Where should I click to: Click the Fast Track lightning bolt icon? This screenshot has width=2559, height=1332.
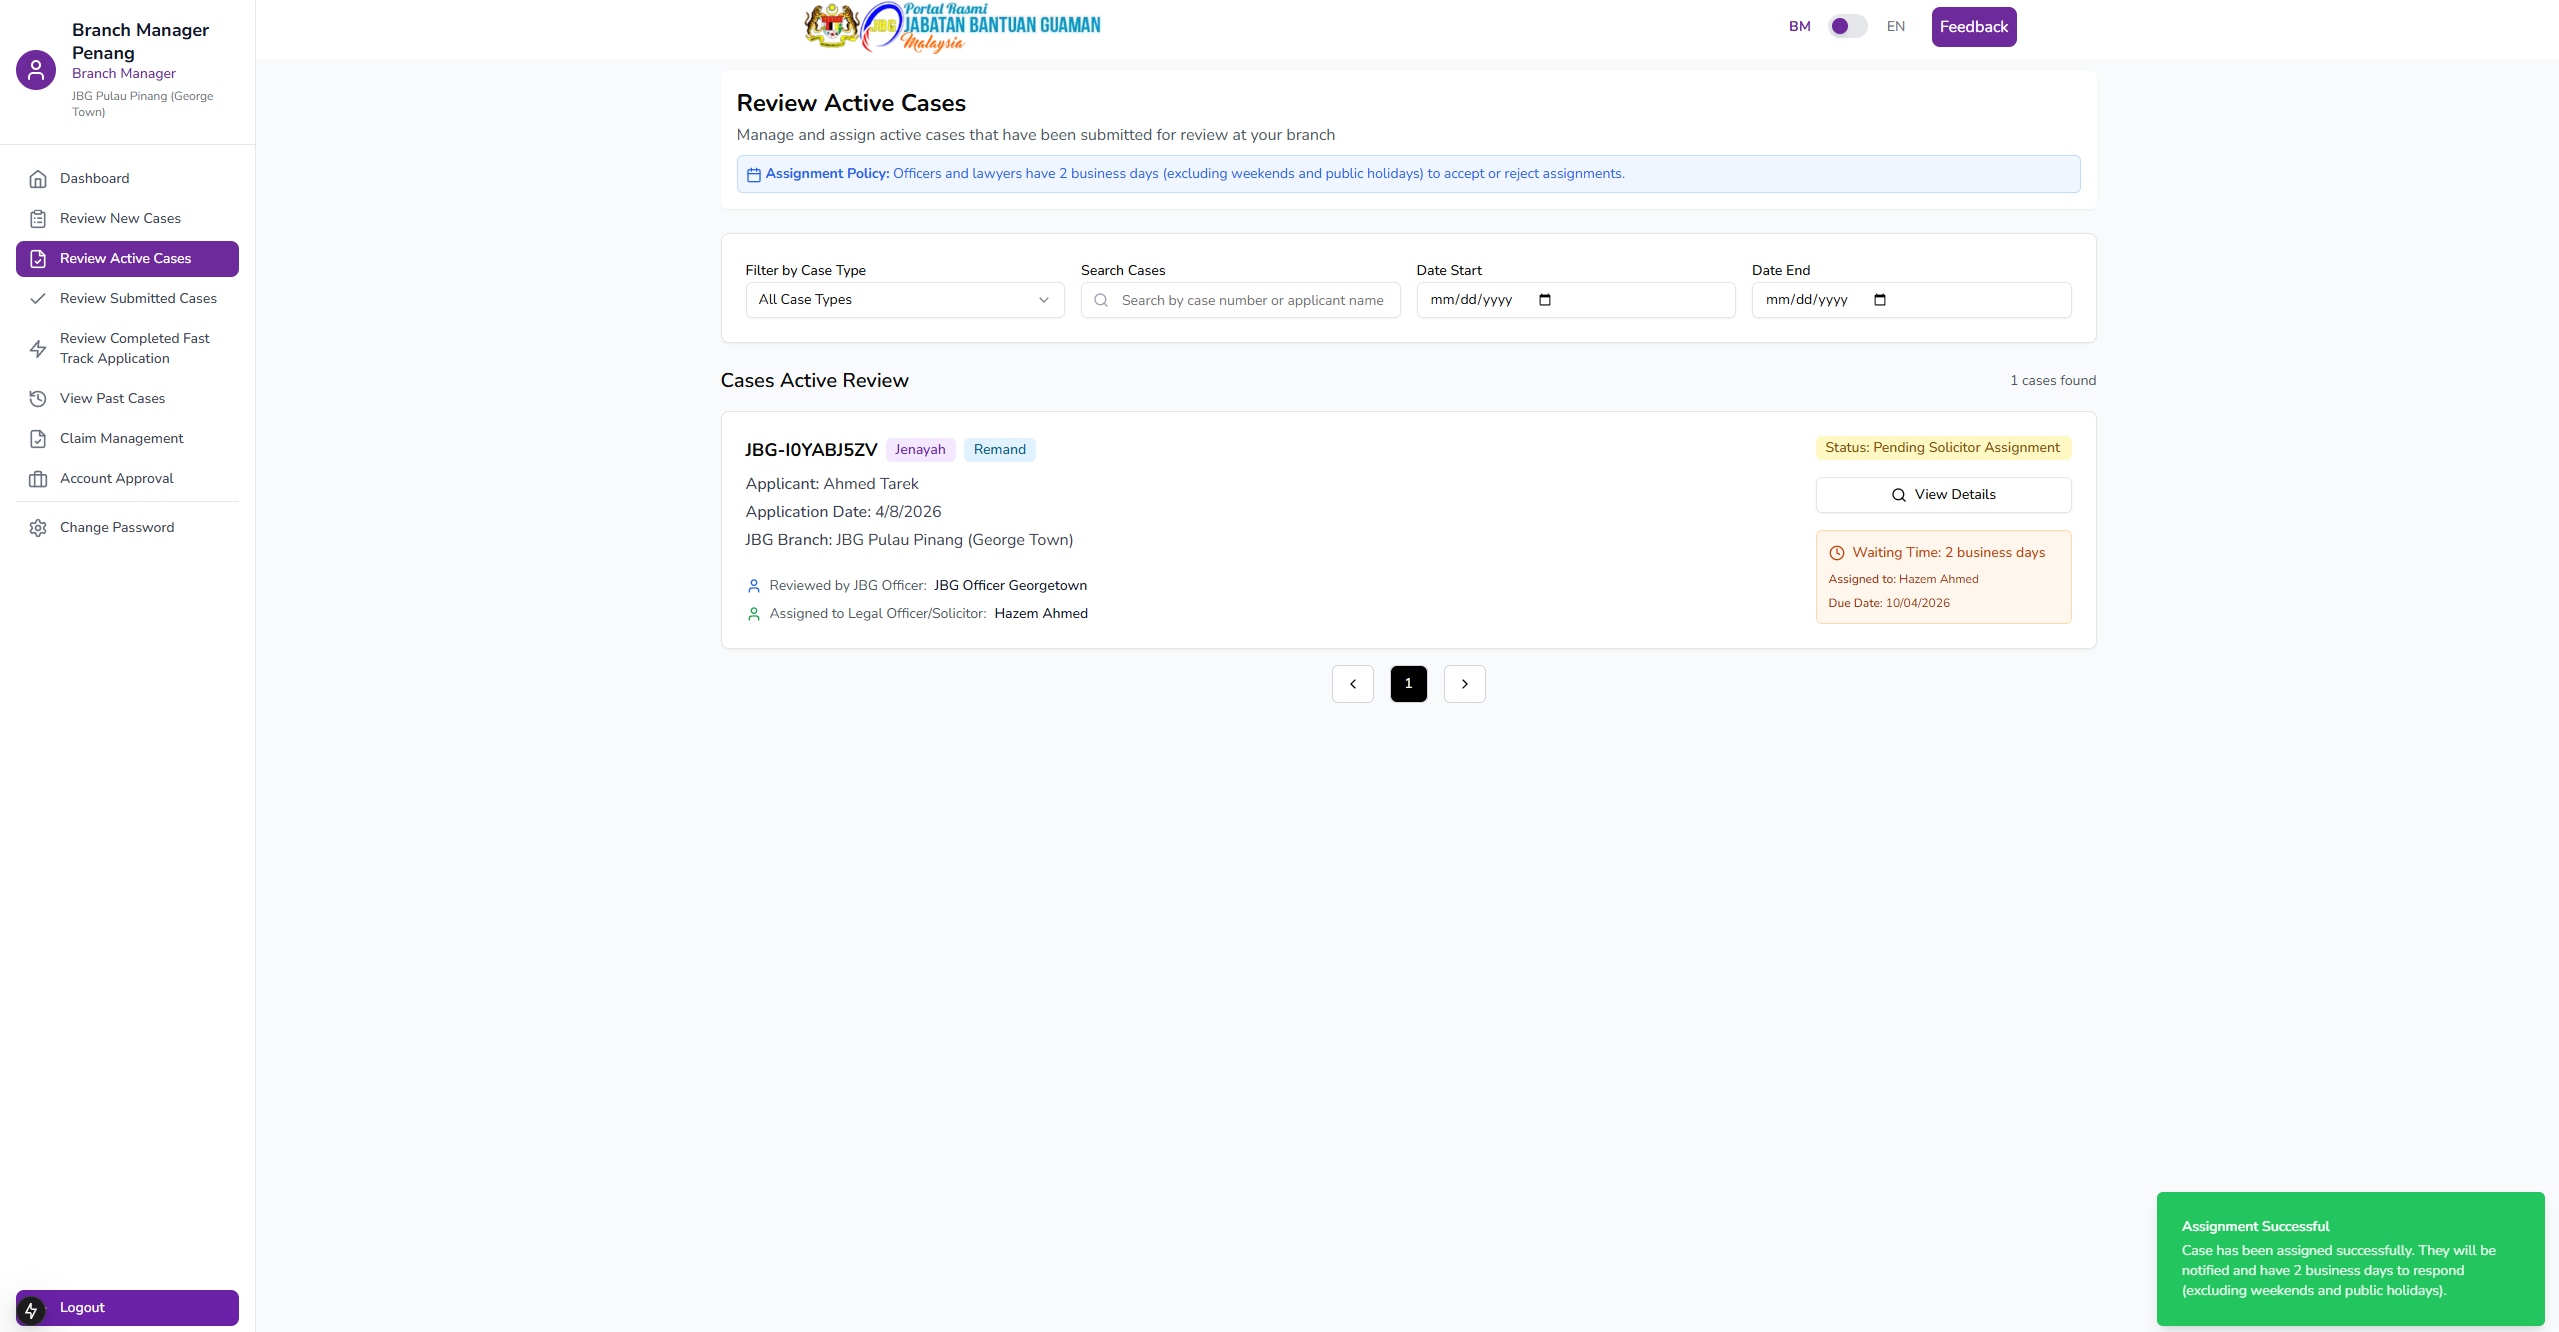point(38,349)
